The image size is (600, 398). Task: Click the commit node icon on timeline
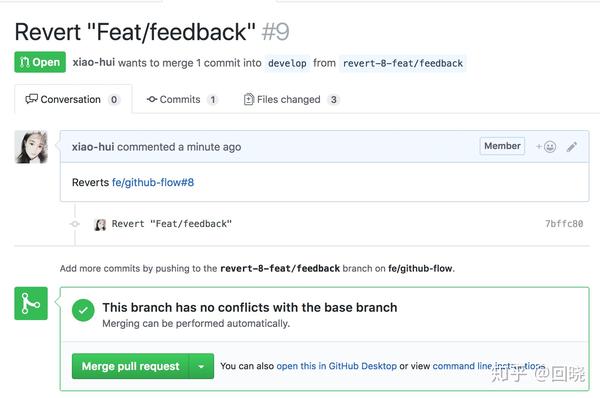tap(75, 224)
